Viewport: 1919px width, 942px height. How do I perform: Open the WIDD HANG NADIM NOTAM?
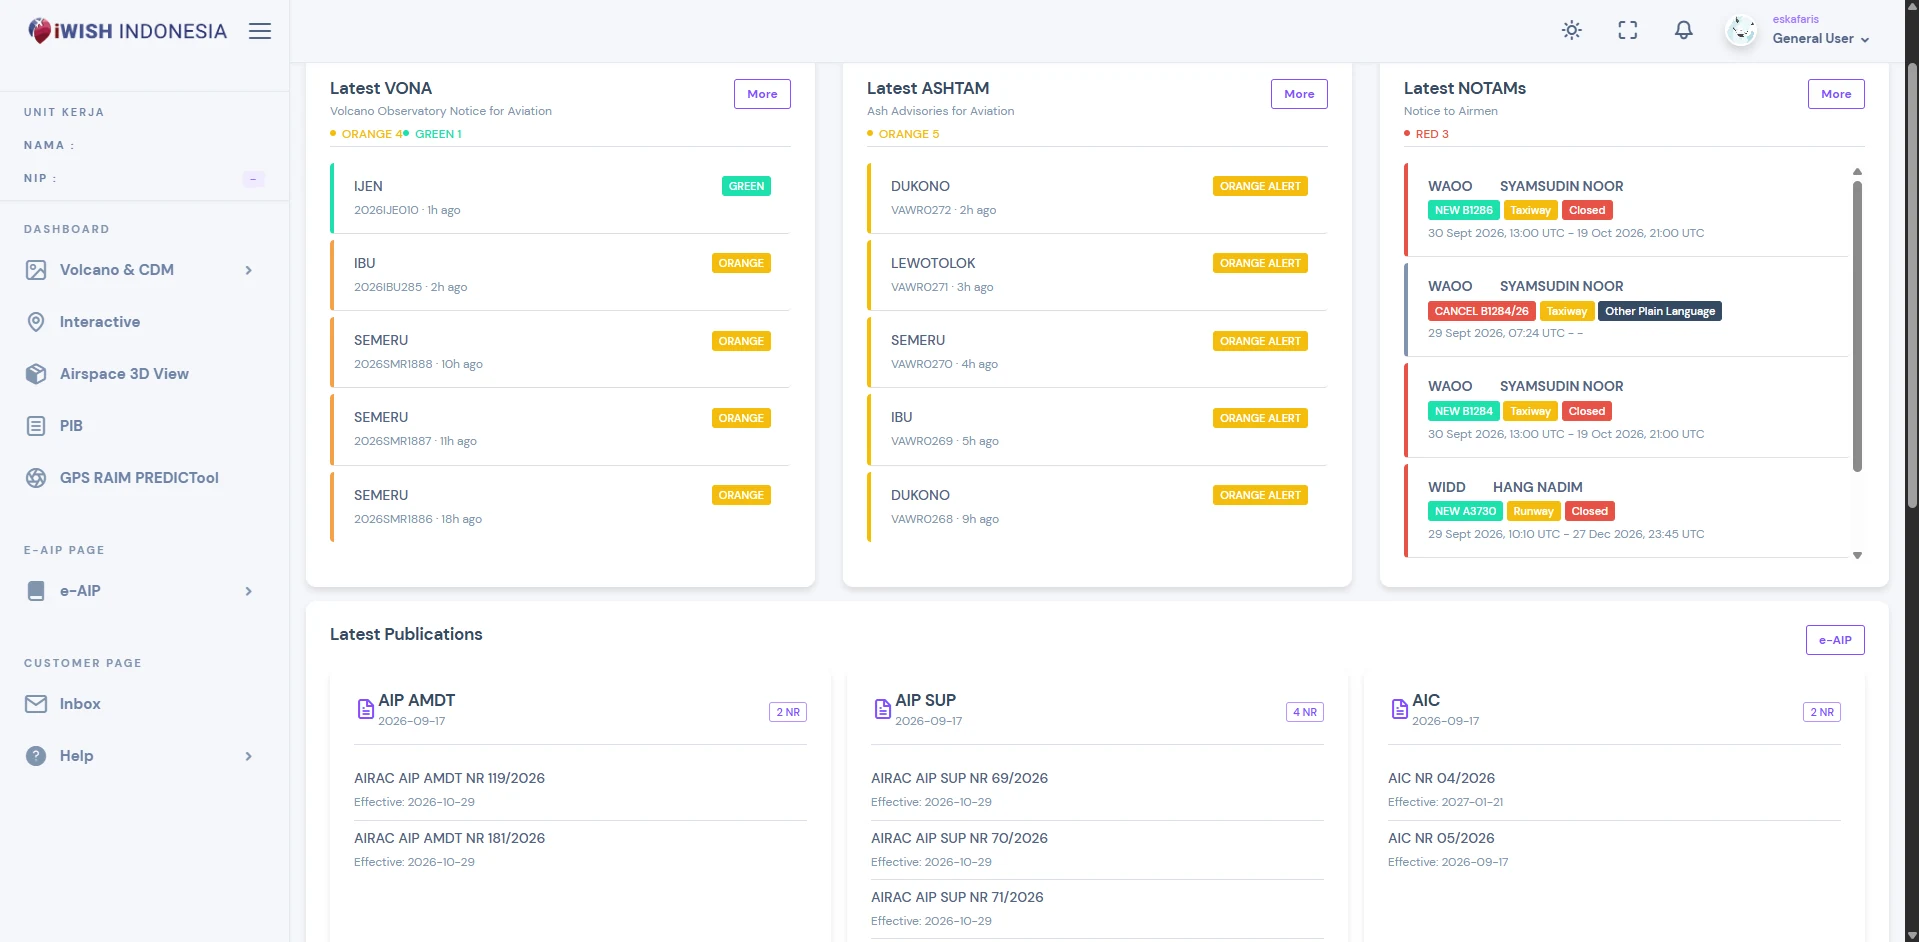[1627, 510]
